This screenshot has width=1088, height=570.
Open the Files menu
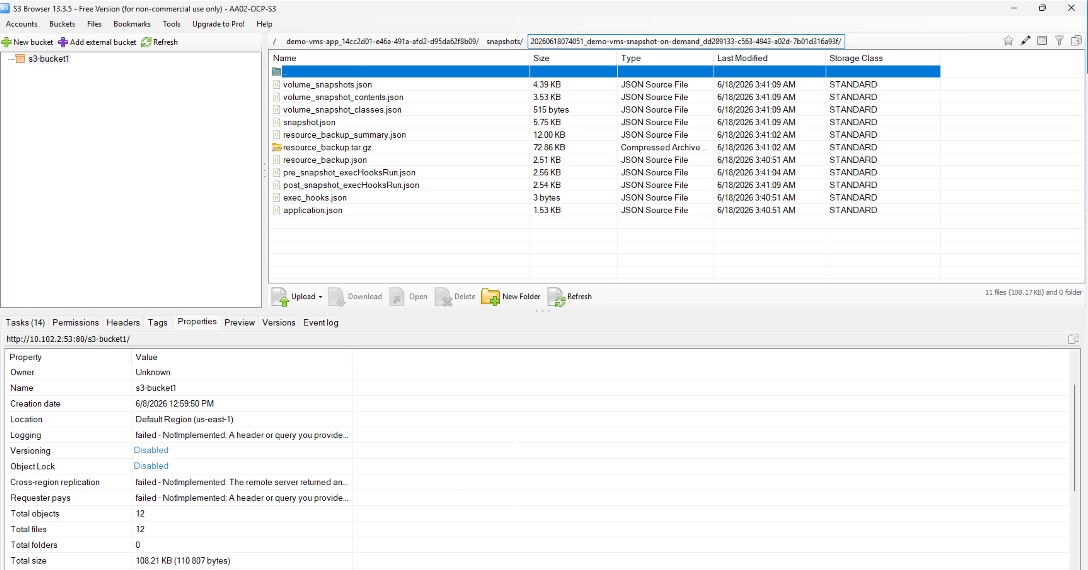[x=94, y=24]
